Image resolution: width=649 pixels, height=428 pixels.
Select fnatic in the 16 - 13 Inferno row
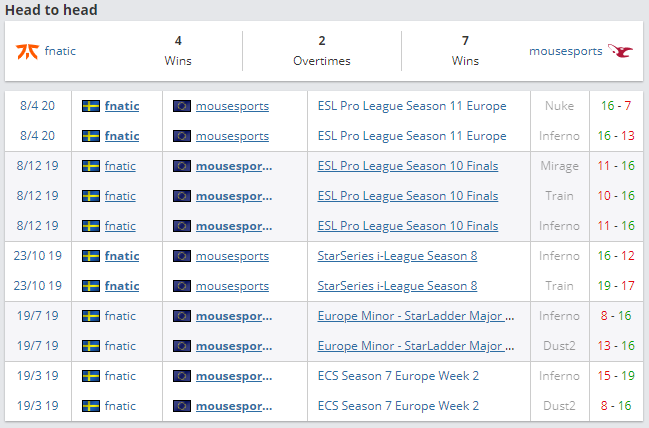click(122, 136)
